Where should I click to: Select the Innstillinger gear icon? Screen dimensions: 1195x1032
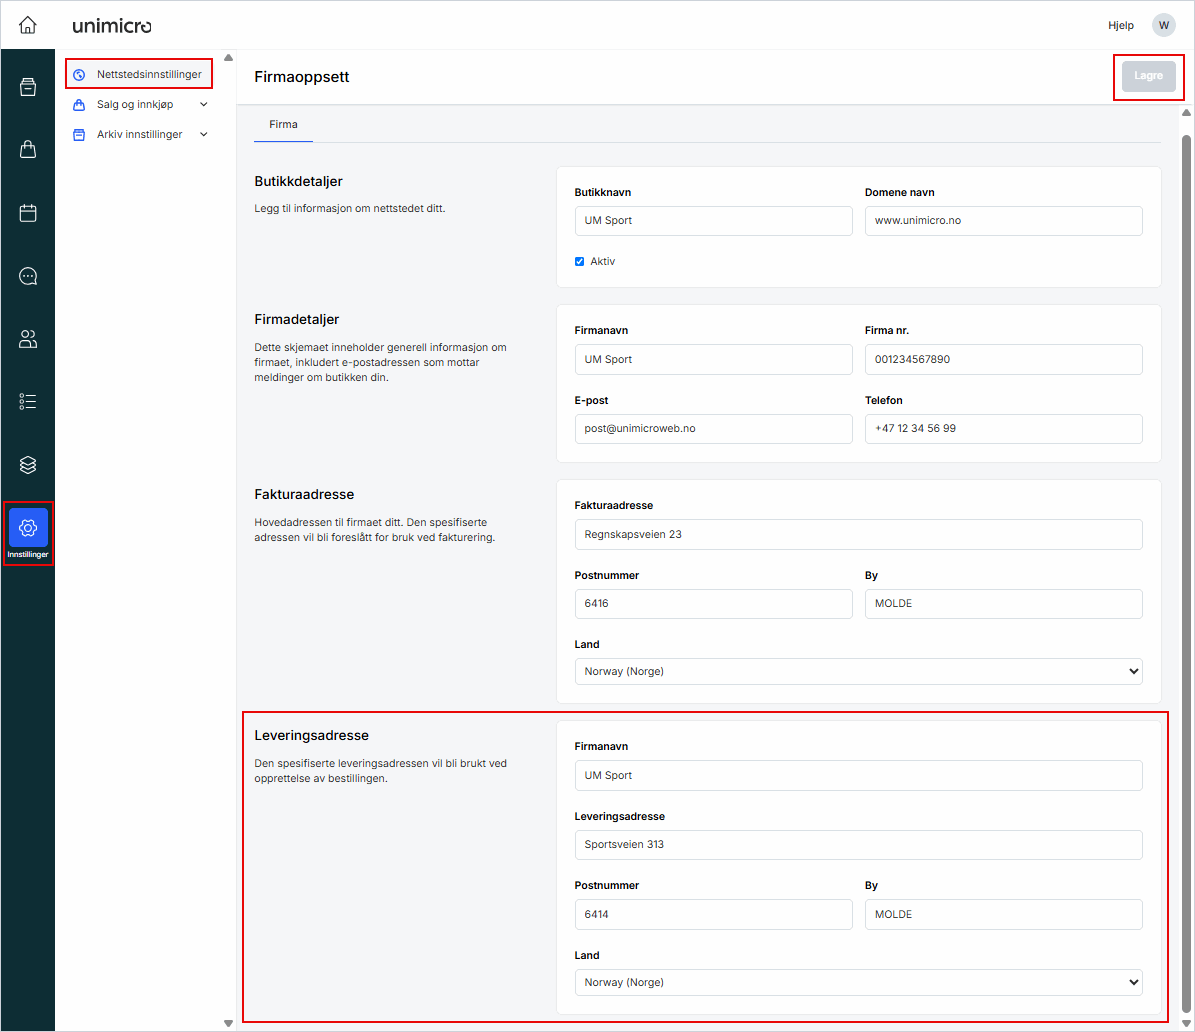(28, 529)
